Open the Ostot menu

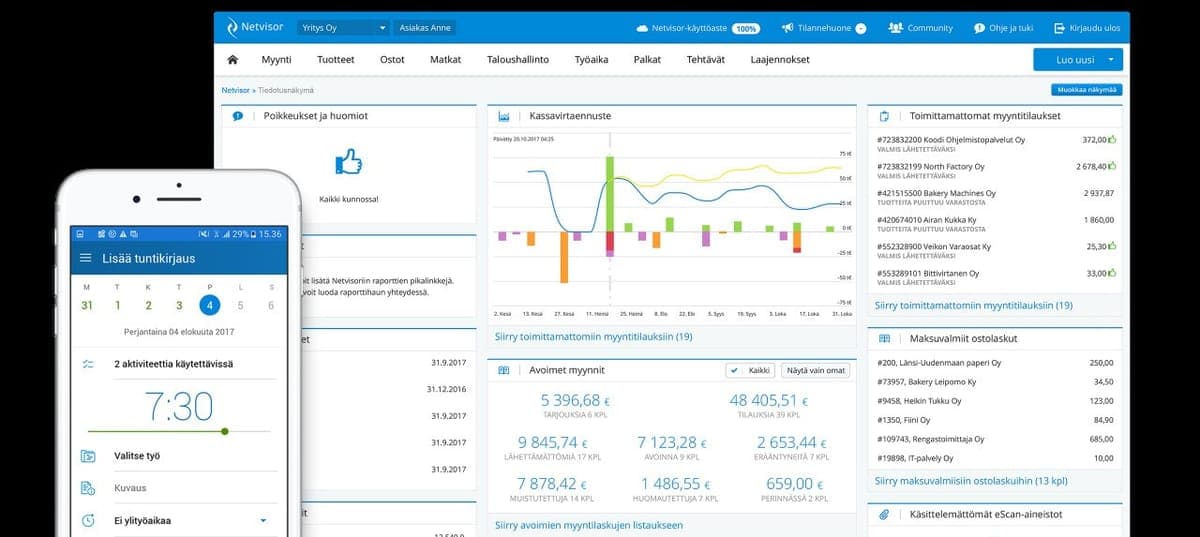click(x=392, y=60)
